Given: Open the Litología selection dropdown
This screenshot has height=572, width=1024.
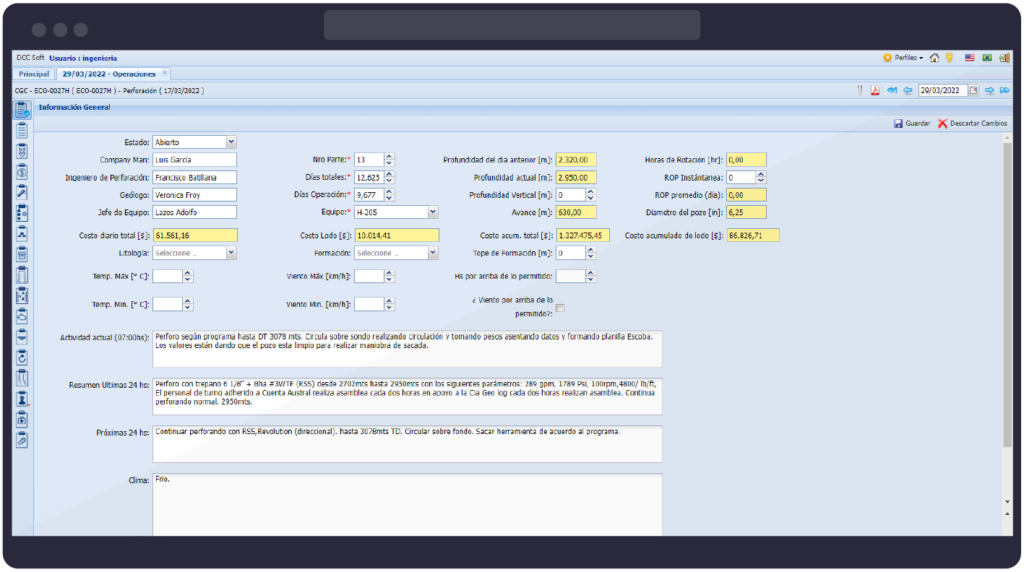Looking at the screenshot, I should (x=231, y=253).
